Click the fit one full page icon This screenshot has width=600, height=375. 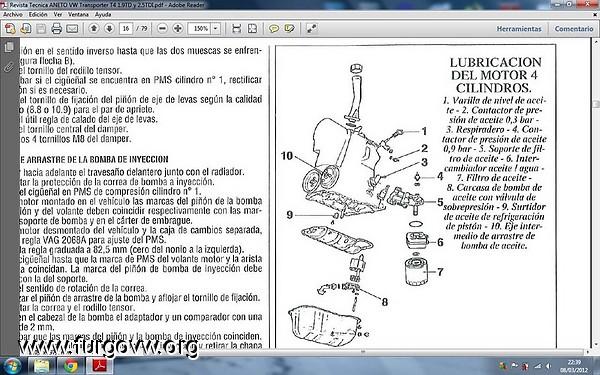click(252, 29)
